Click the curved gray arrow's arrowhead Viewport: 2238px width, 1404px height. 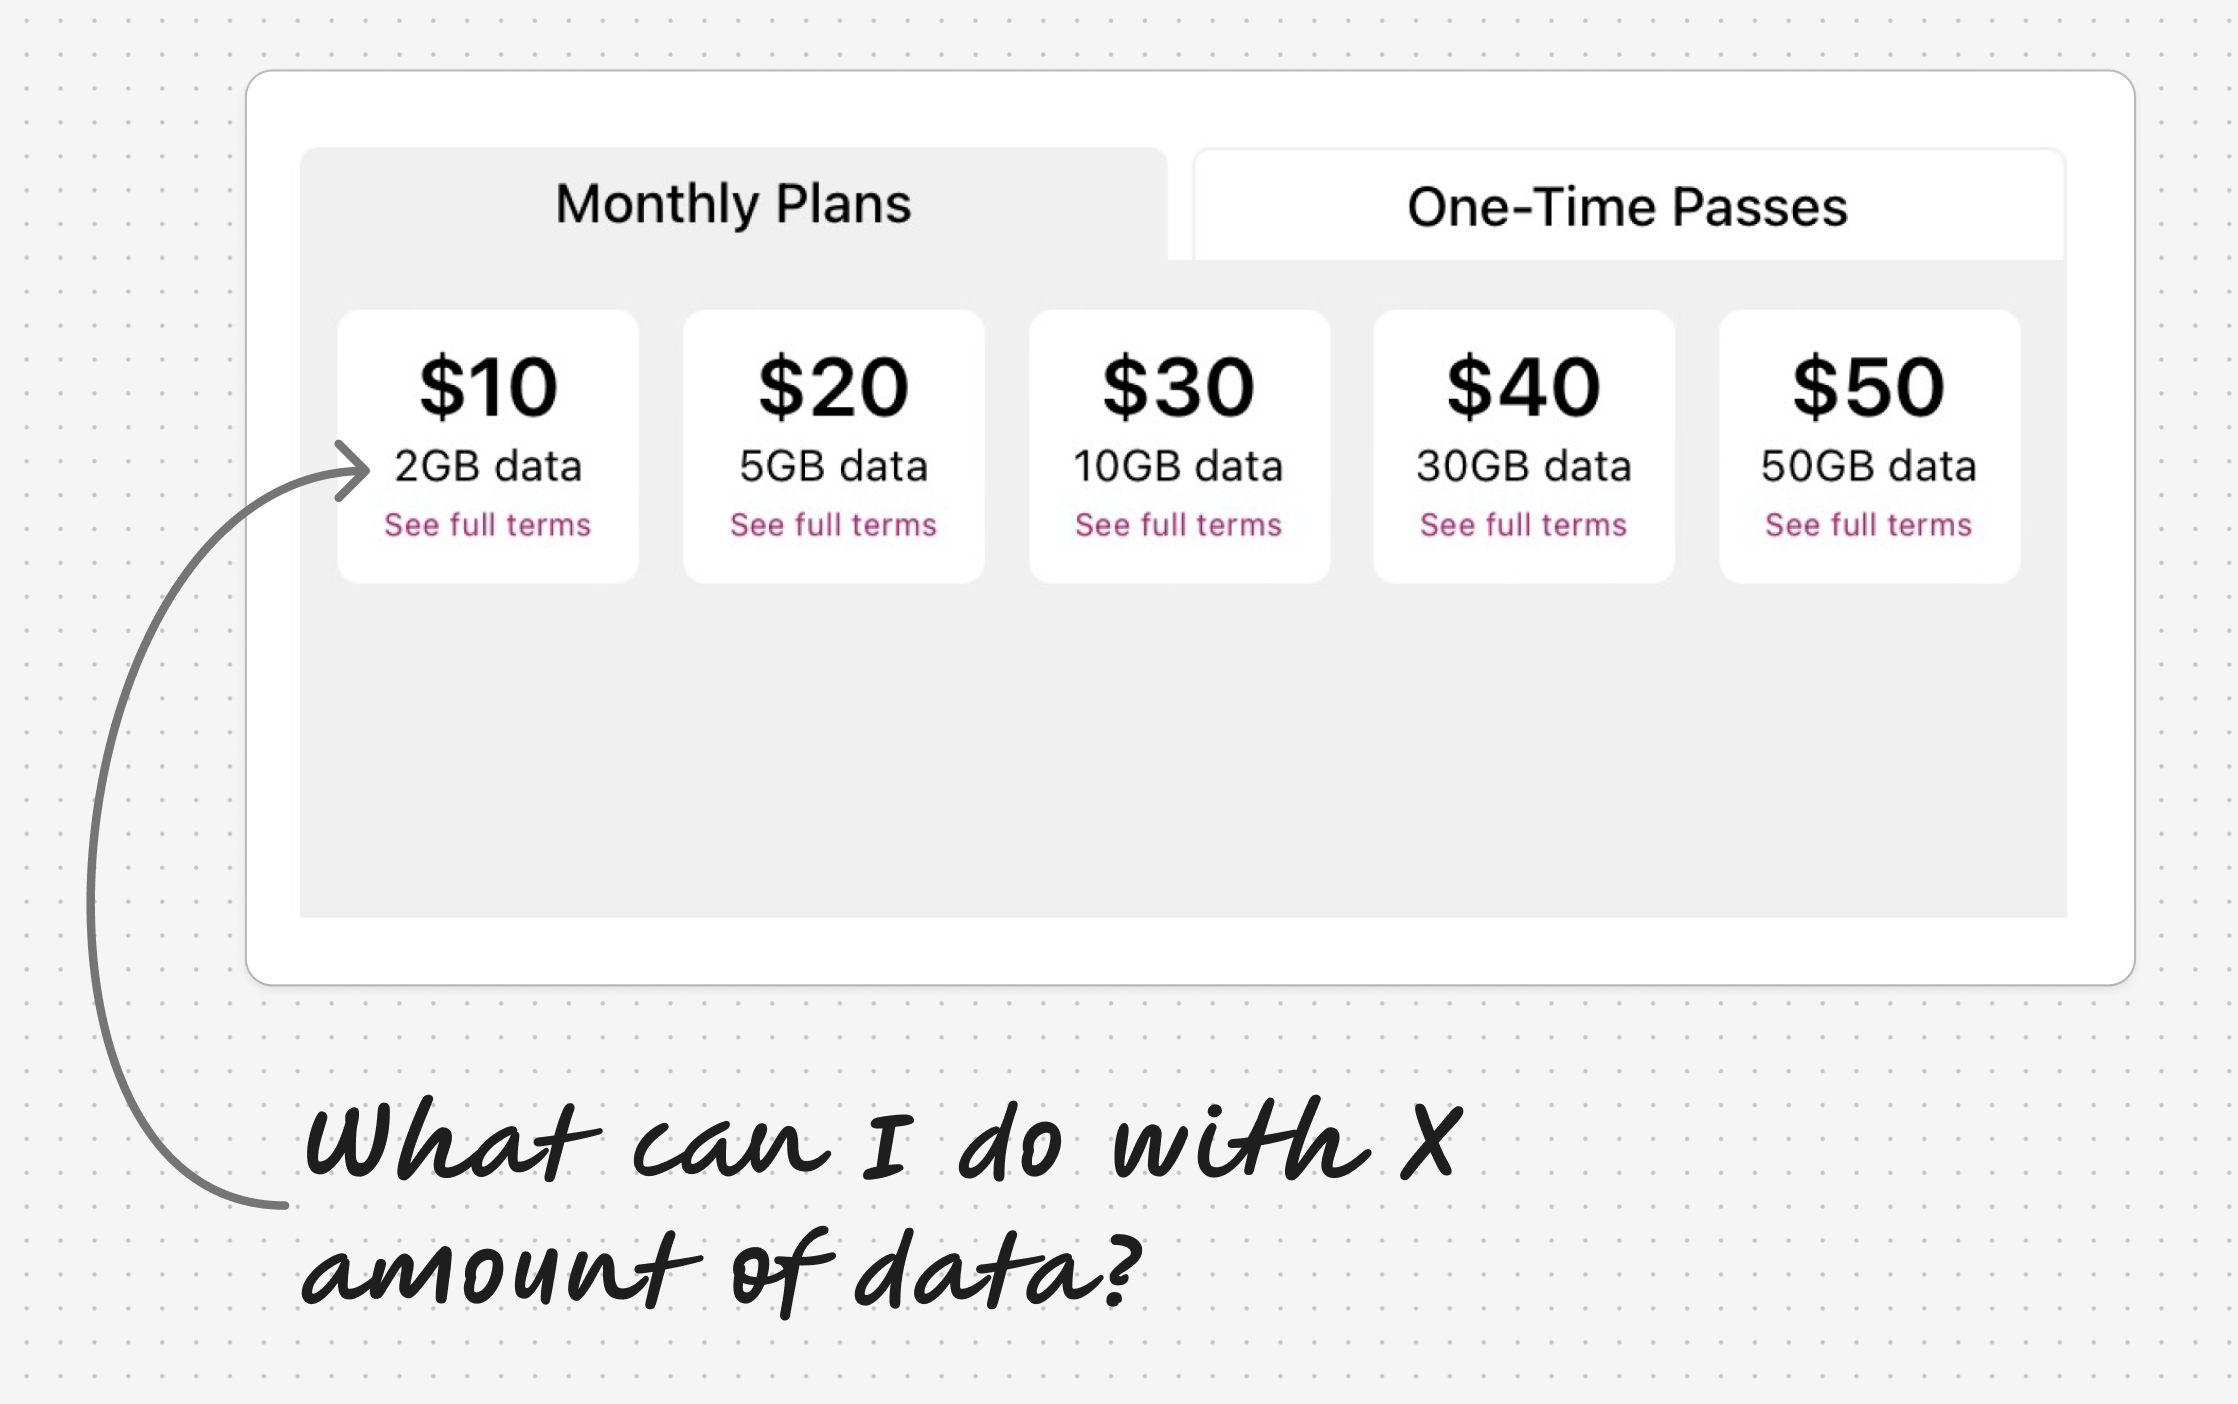click(x=354, y=470)
